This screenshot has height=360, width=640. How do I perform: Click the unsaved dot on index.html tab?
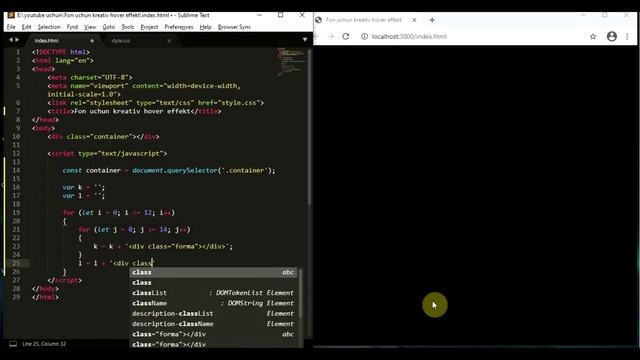(92, 40)
